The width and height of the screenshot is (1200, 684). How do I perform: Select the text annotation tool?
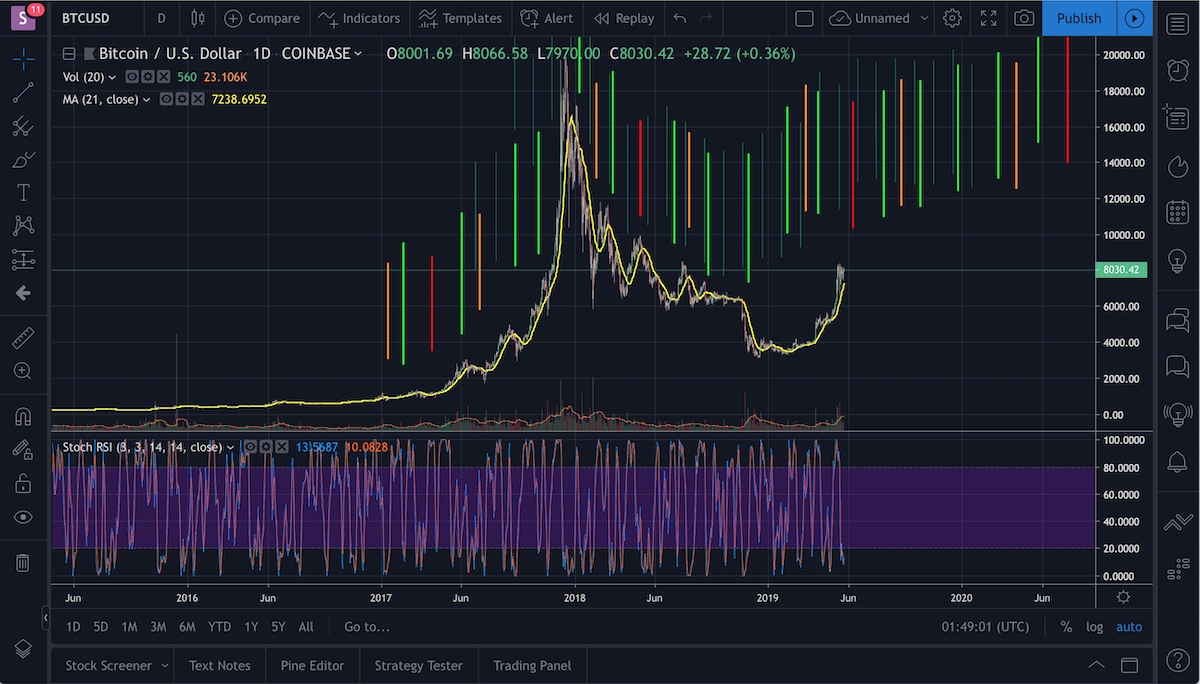click(23, 193)
